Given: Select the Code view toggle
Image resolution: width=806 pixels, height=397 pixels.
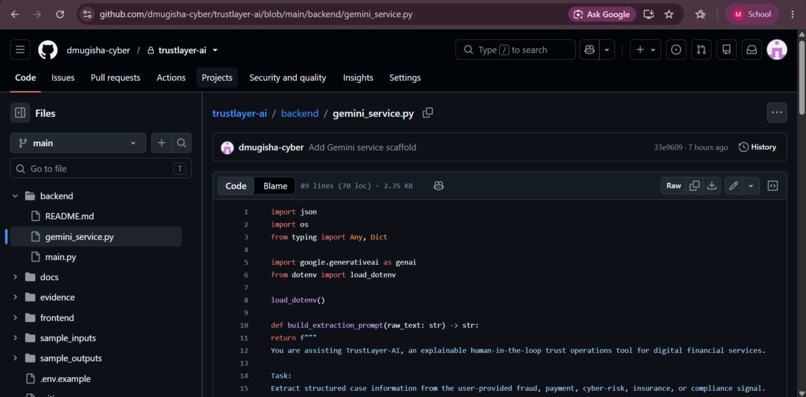Looking at the screenshot, I should click(x=236, y=186).
